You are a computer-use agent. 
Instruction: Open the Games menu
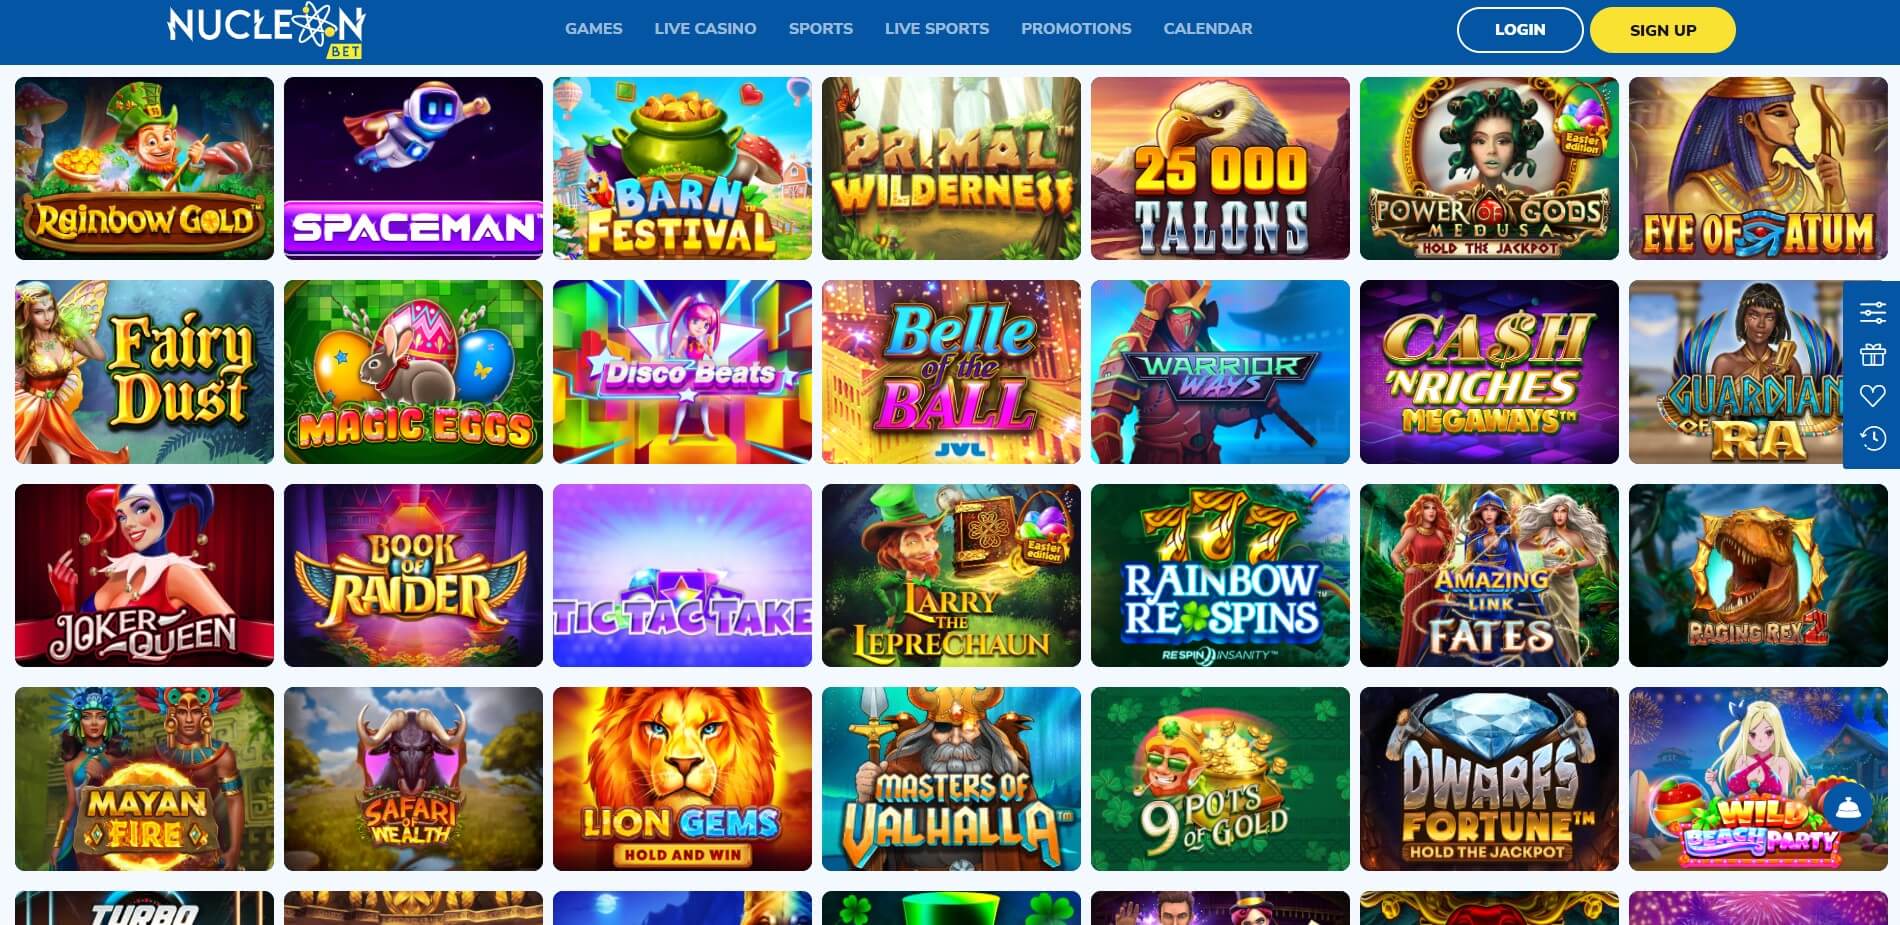(594, 29)
